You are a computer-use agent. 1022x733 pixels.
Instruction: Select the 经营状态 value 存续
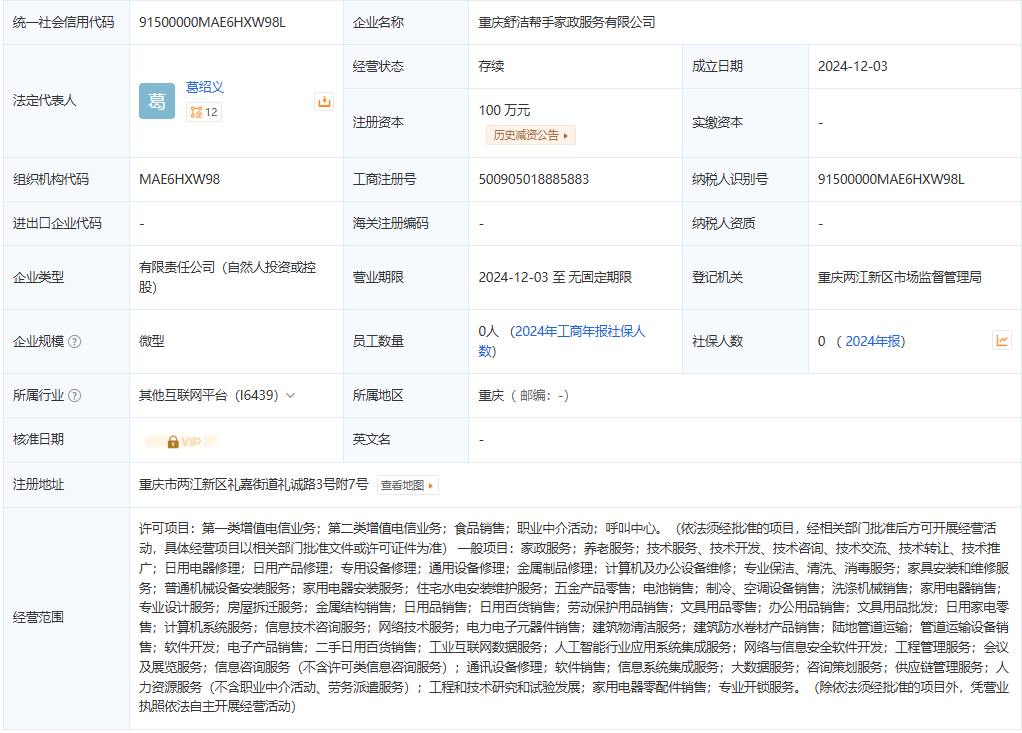(491, 66)
